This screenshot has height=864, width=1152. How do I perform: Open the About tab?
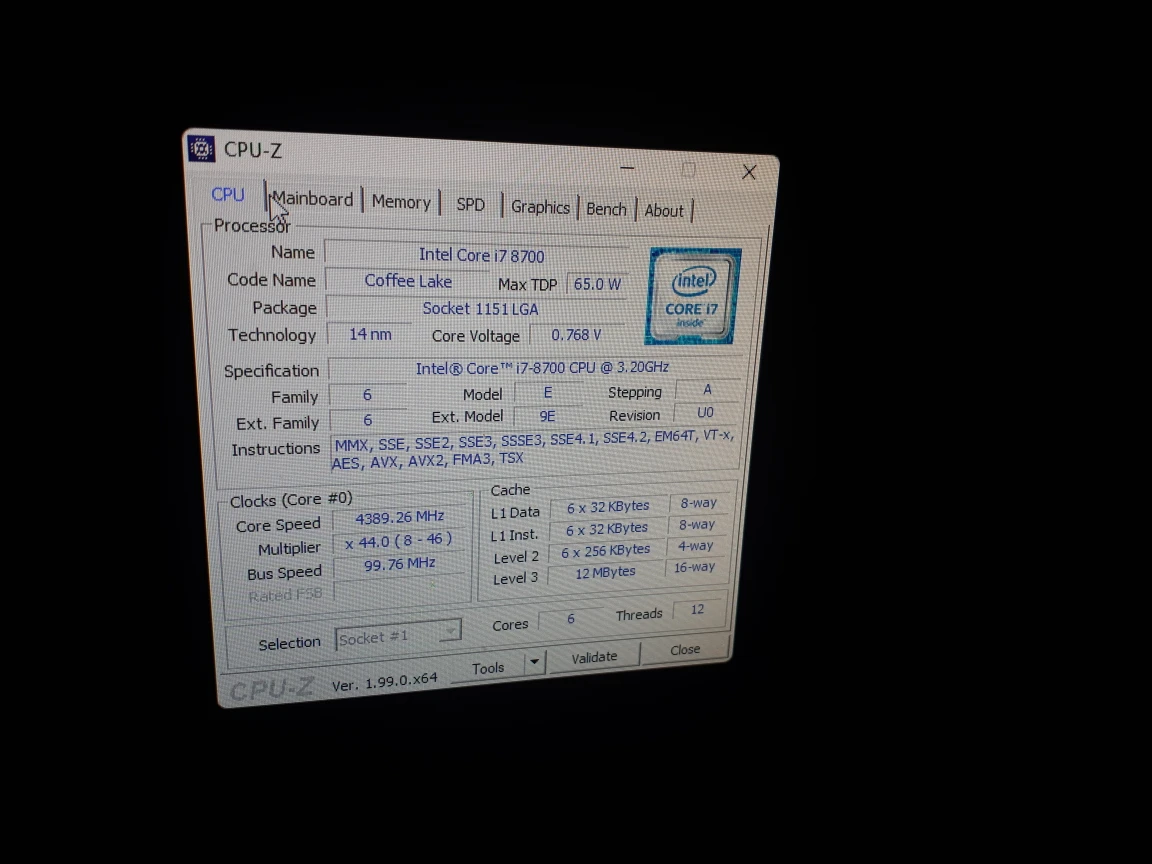[663, 211]
